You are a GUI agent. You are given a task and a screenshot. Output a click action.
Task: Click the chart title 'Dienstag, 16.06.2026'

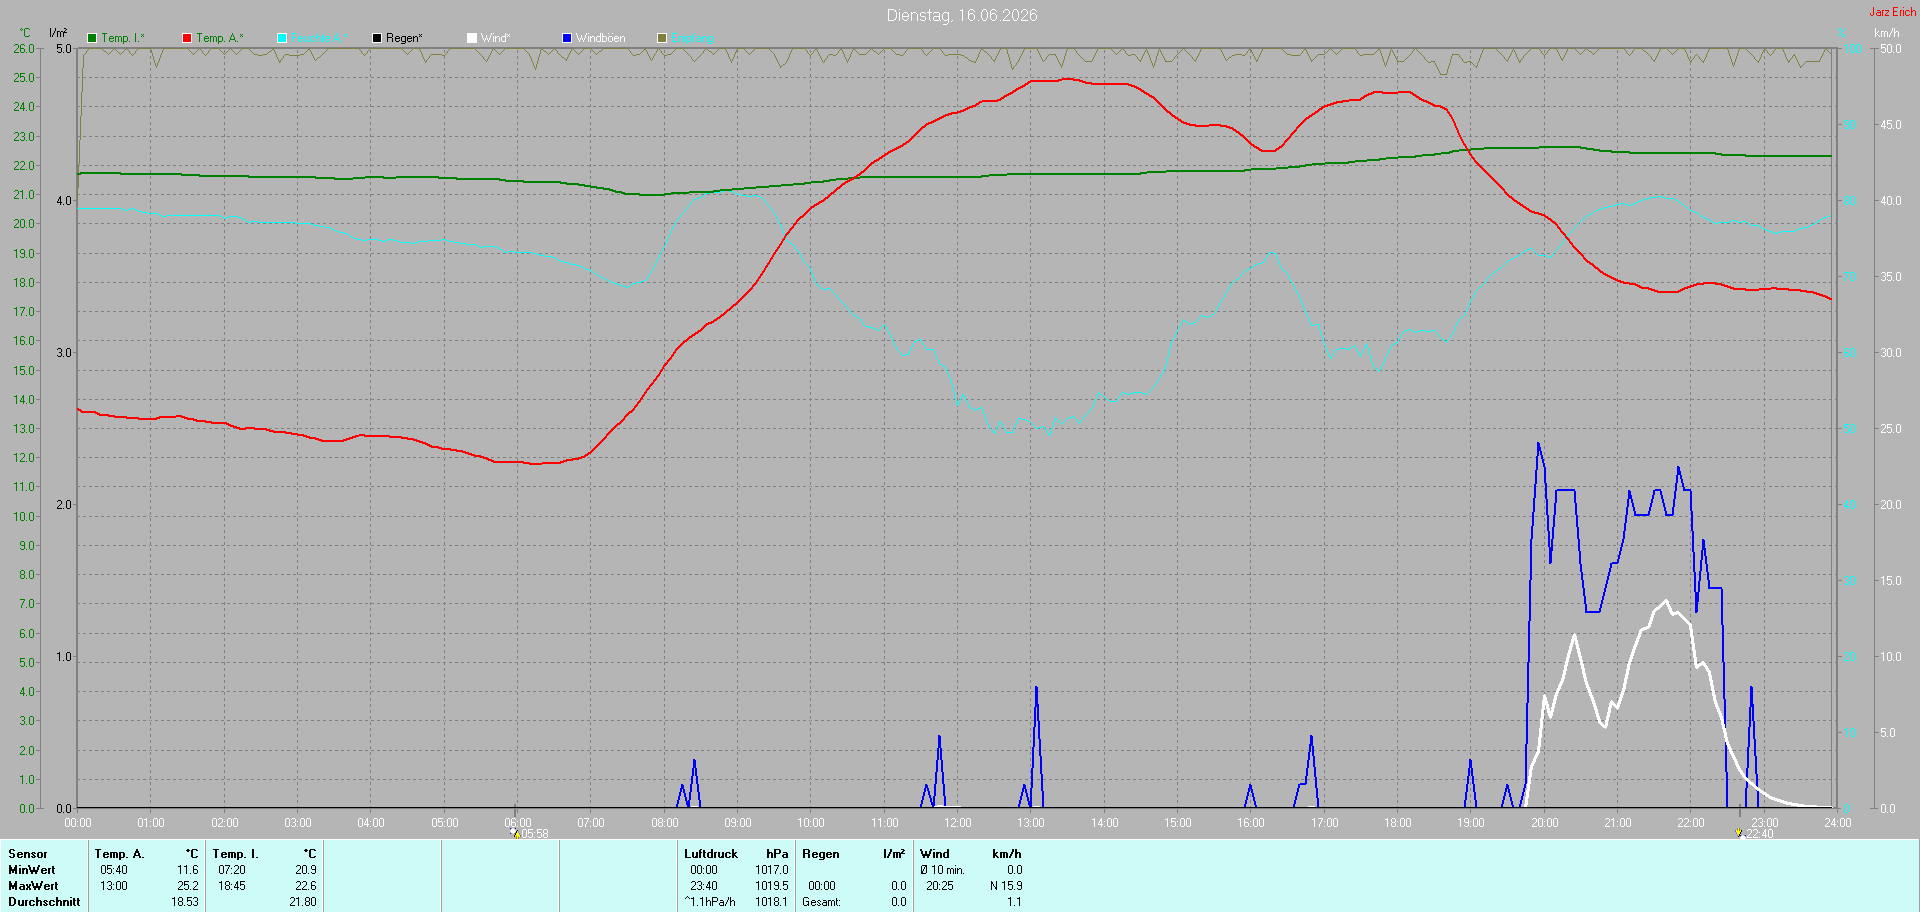962,15
